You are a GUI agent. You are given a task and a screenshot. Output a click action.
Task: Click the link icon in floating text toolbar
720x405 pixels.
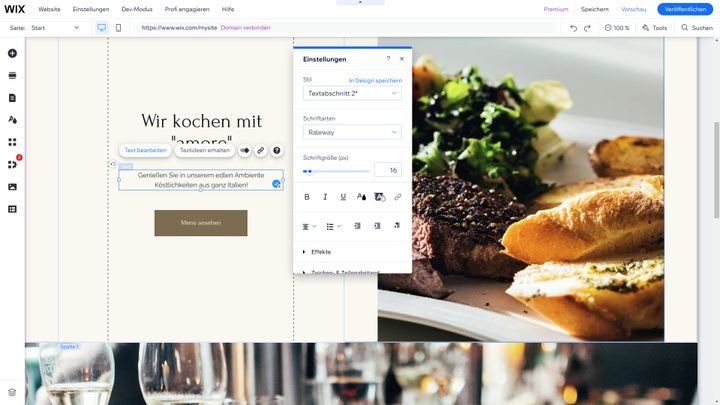click(x=260, y=151)
